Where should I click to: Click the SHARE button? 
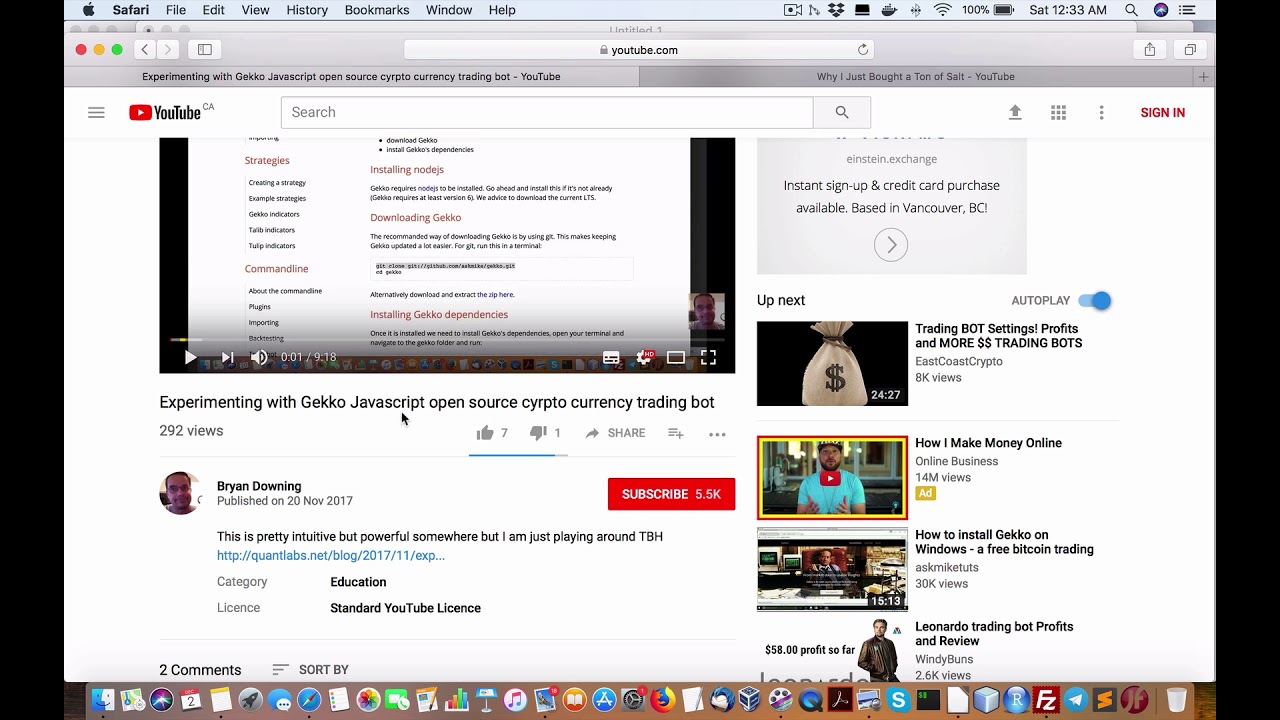click(615, 433)
